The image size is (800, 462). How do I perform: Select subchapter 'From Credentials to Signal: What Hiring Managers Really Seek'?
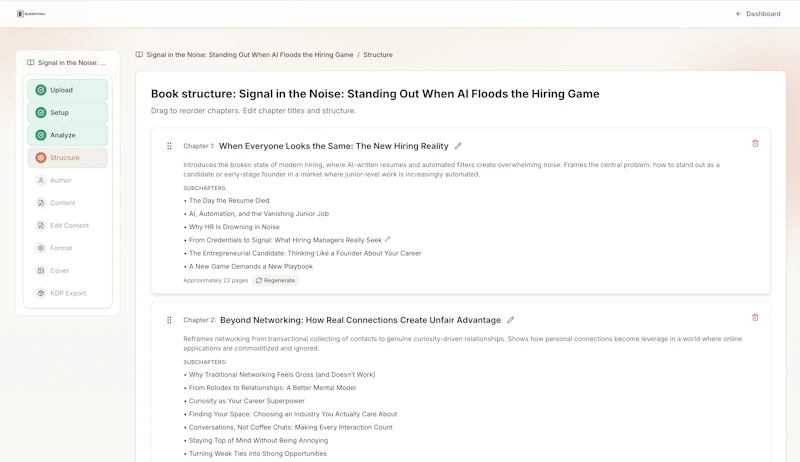(285, 240)
